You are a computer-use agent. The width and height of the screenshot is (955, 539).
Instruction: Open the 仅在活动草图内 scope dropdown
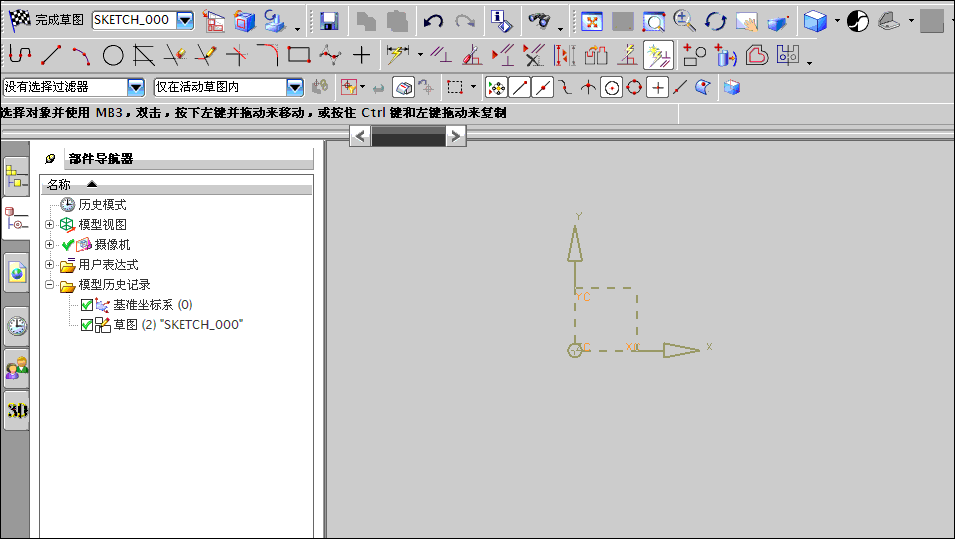tap(295, 87)
